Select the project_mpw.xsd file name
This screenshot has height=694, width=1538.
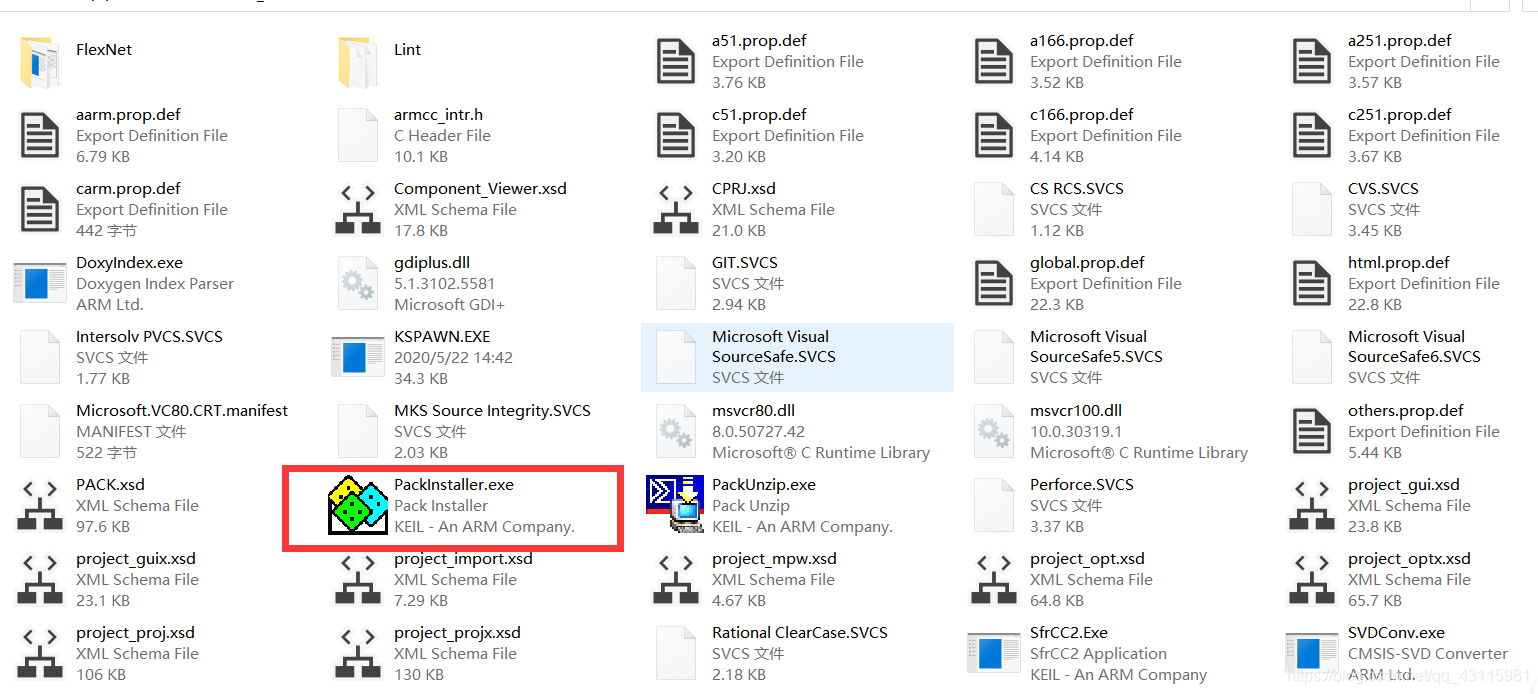tap(774, 559)
